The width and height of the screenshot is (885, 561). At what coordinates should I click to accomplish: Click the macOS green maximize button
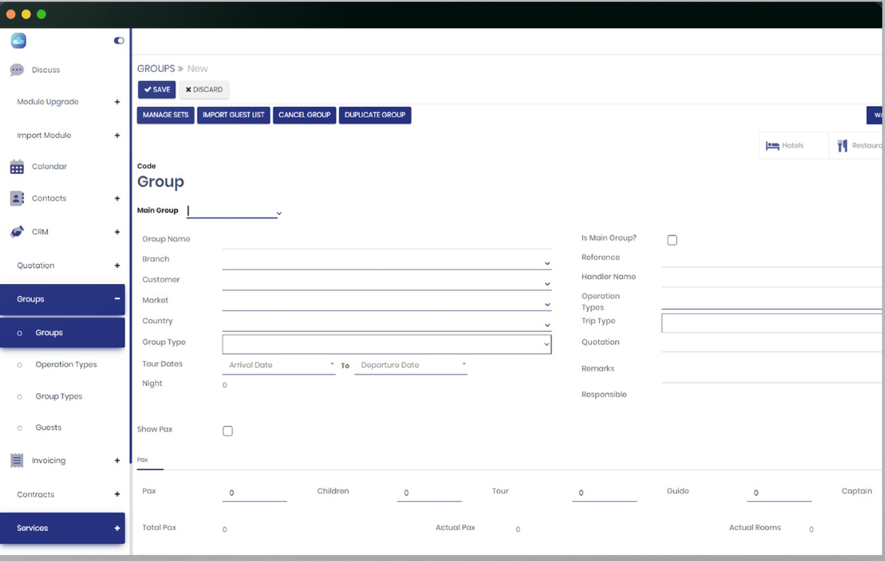click(41, 14)
